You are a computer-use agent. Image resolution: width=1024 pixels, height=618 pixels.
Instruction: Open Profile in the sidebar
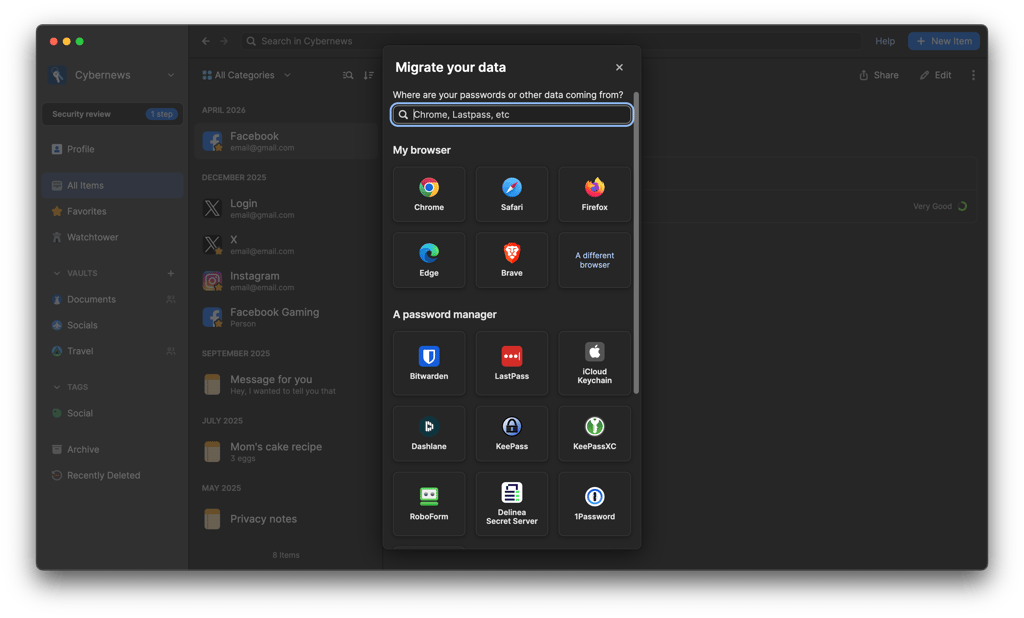point(112,149)
